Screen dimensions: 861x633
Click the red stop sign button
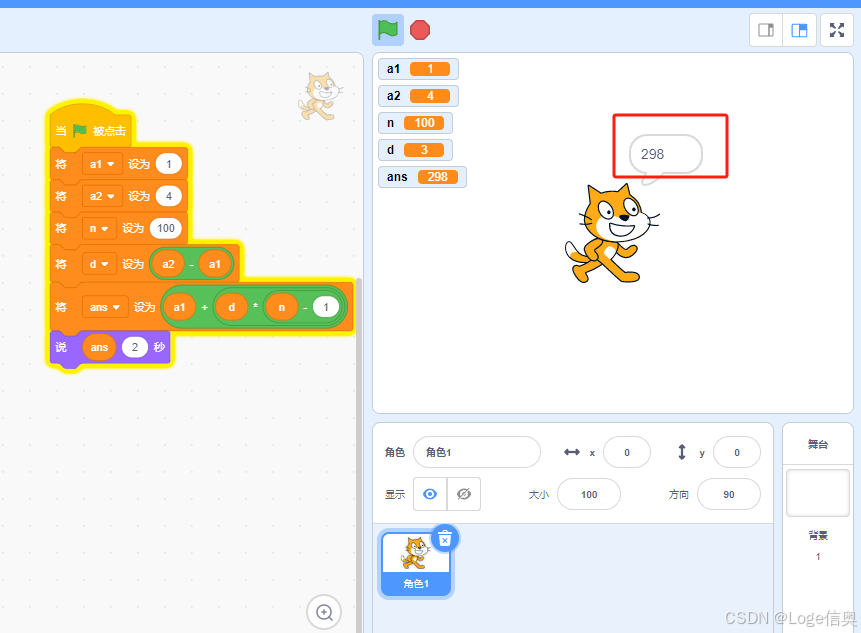[x=420, y=30]
